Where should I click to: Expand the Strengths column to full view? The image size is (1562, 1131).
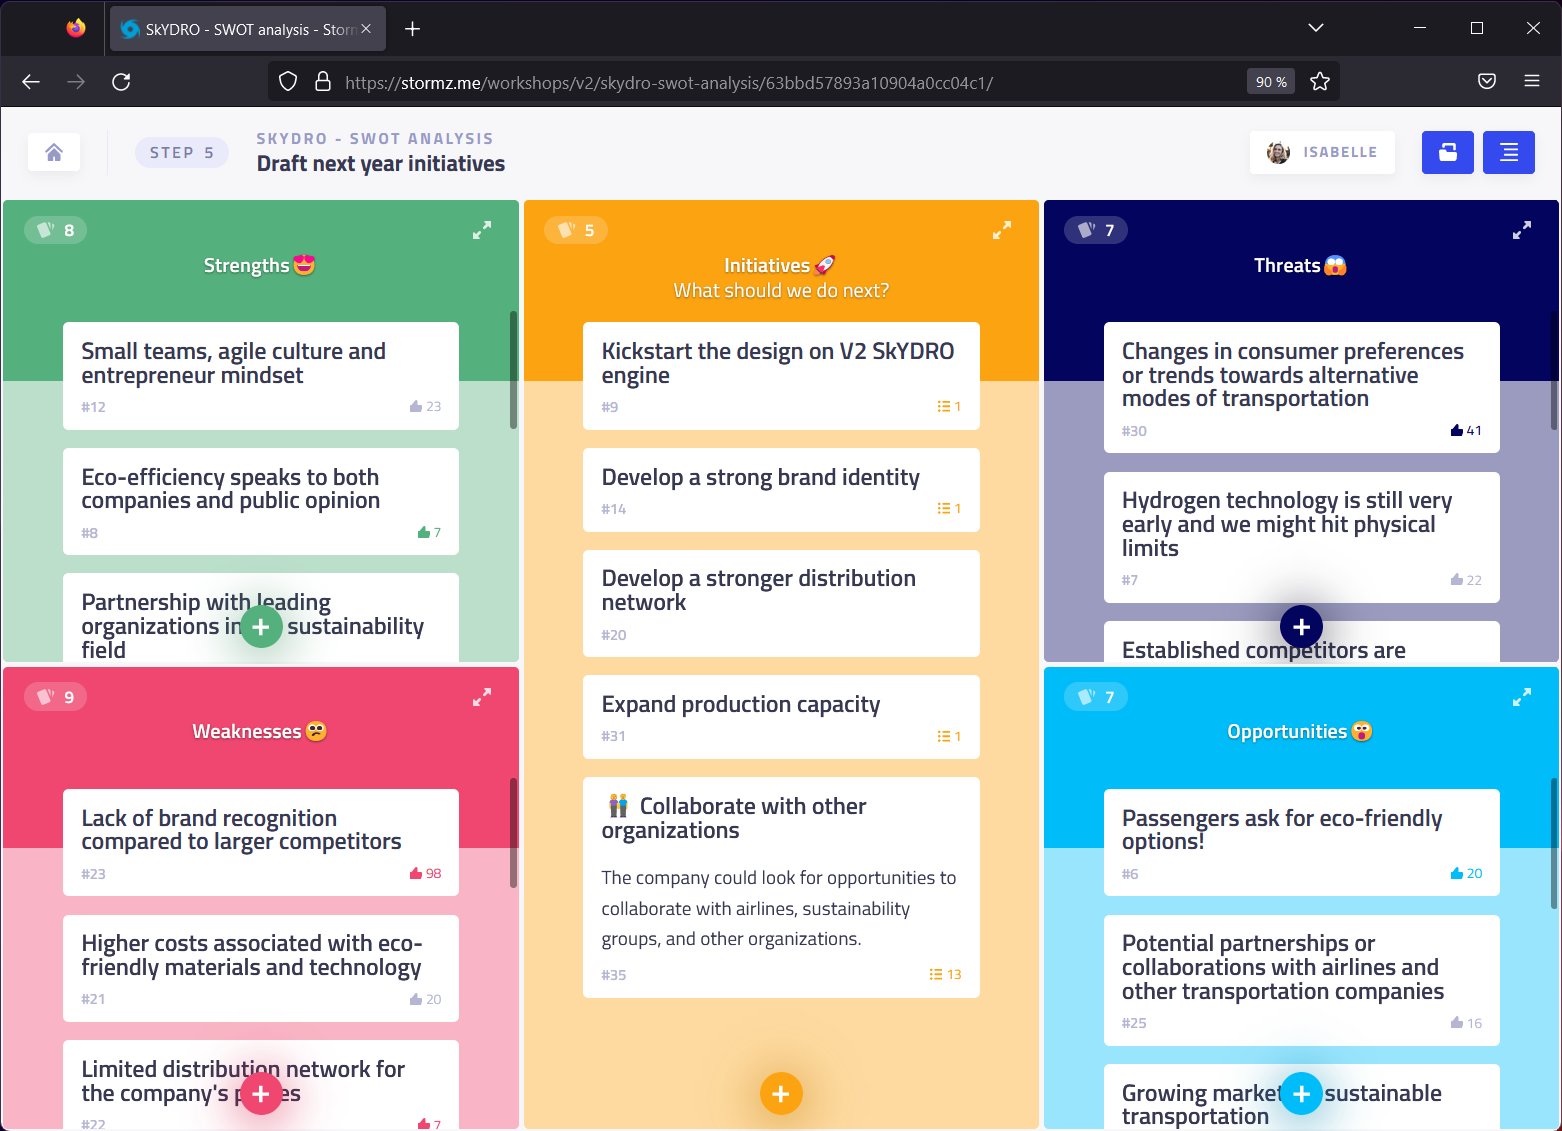[482, 230]
